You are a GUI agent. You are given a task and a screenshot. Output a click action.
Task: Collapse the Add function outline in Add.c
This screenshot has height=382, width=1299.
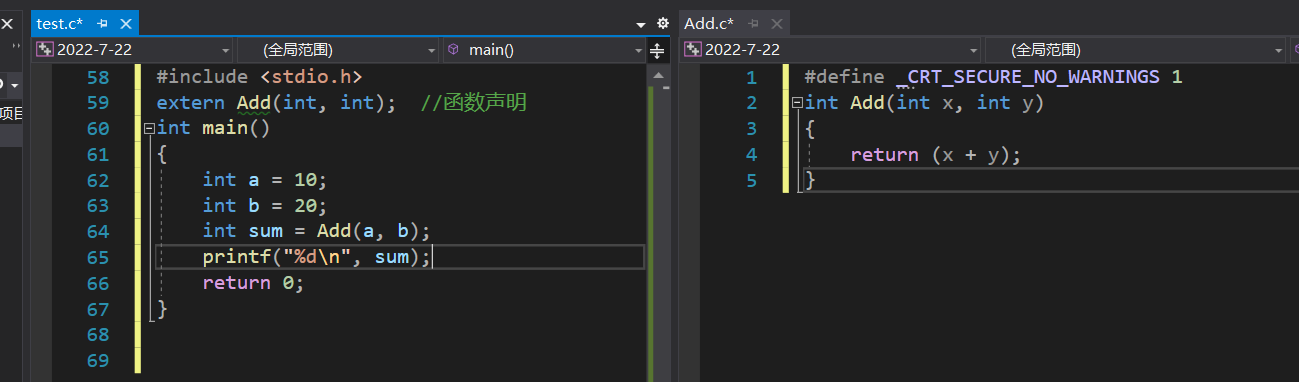click(797, 102)
